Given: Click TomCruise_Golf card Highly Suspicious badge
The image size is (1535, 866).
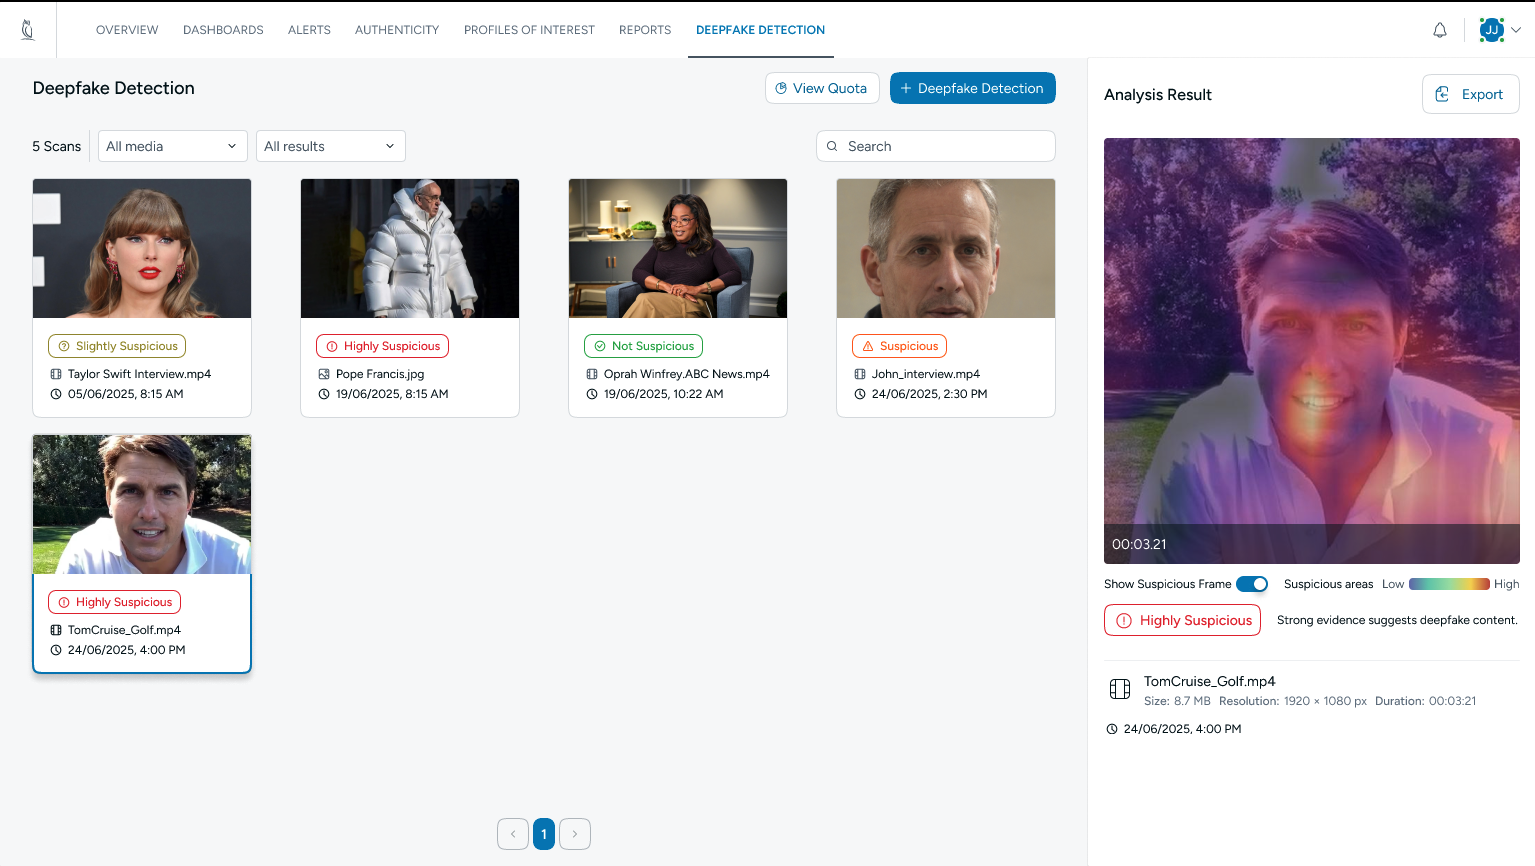Looking at the screenshot, I should tap(114, 602).
